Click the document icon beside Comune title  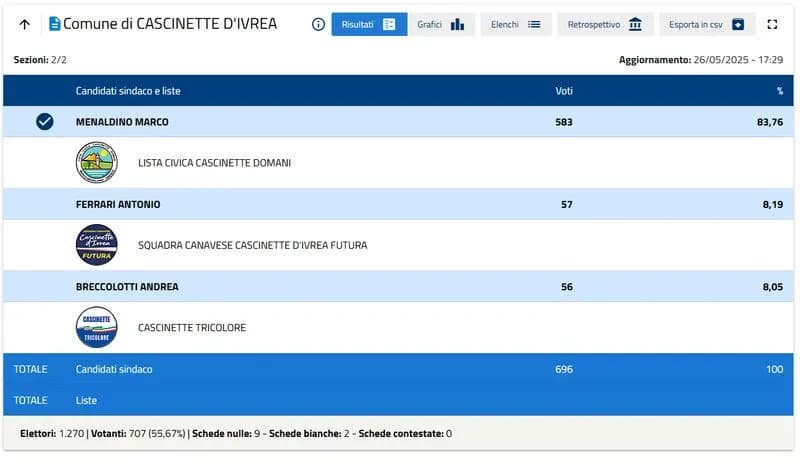click(54, 24)
